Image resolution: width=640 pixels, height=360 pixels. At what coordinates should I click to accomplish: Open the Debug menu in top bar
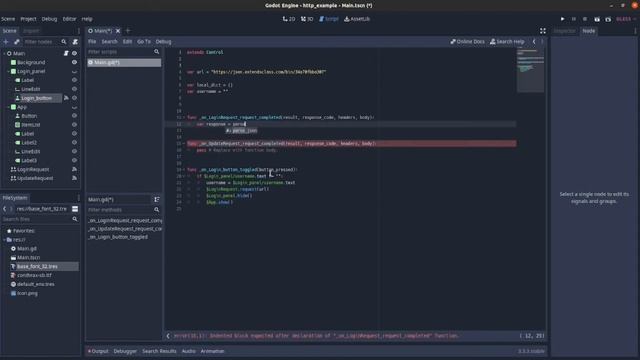tap(49, 19)
